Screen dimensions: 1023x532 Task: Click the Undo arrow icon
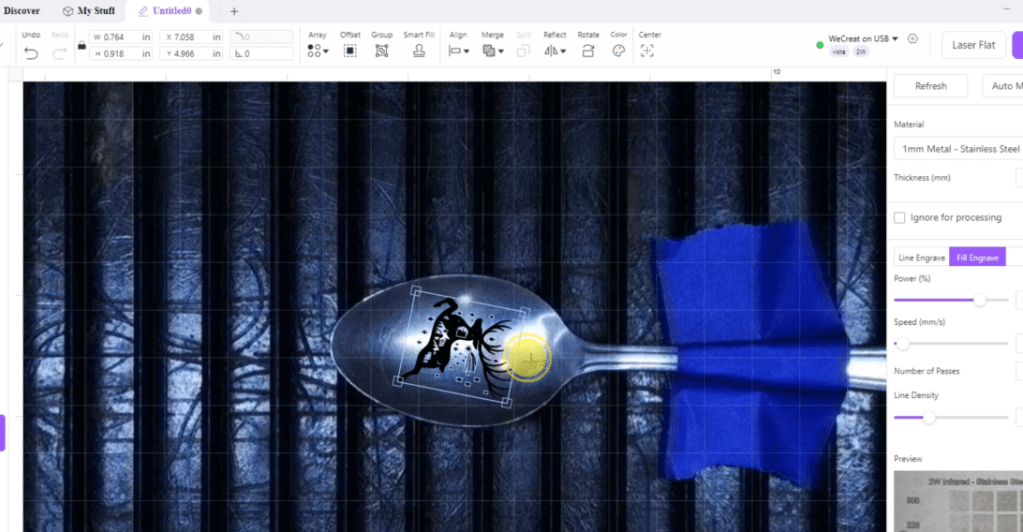[31, 52]
